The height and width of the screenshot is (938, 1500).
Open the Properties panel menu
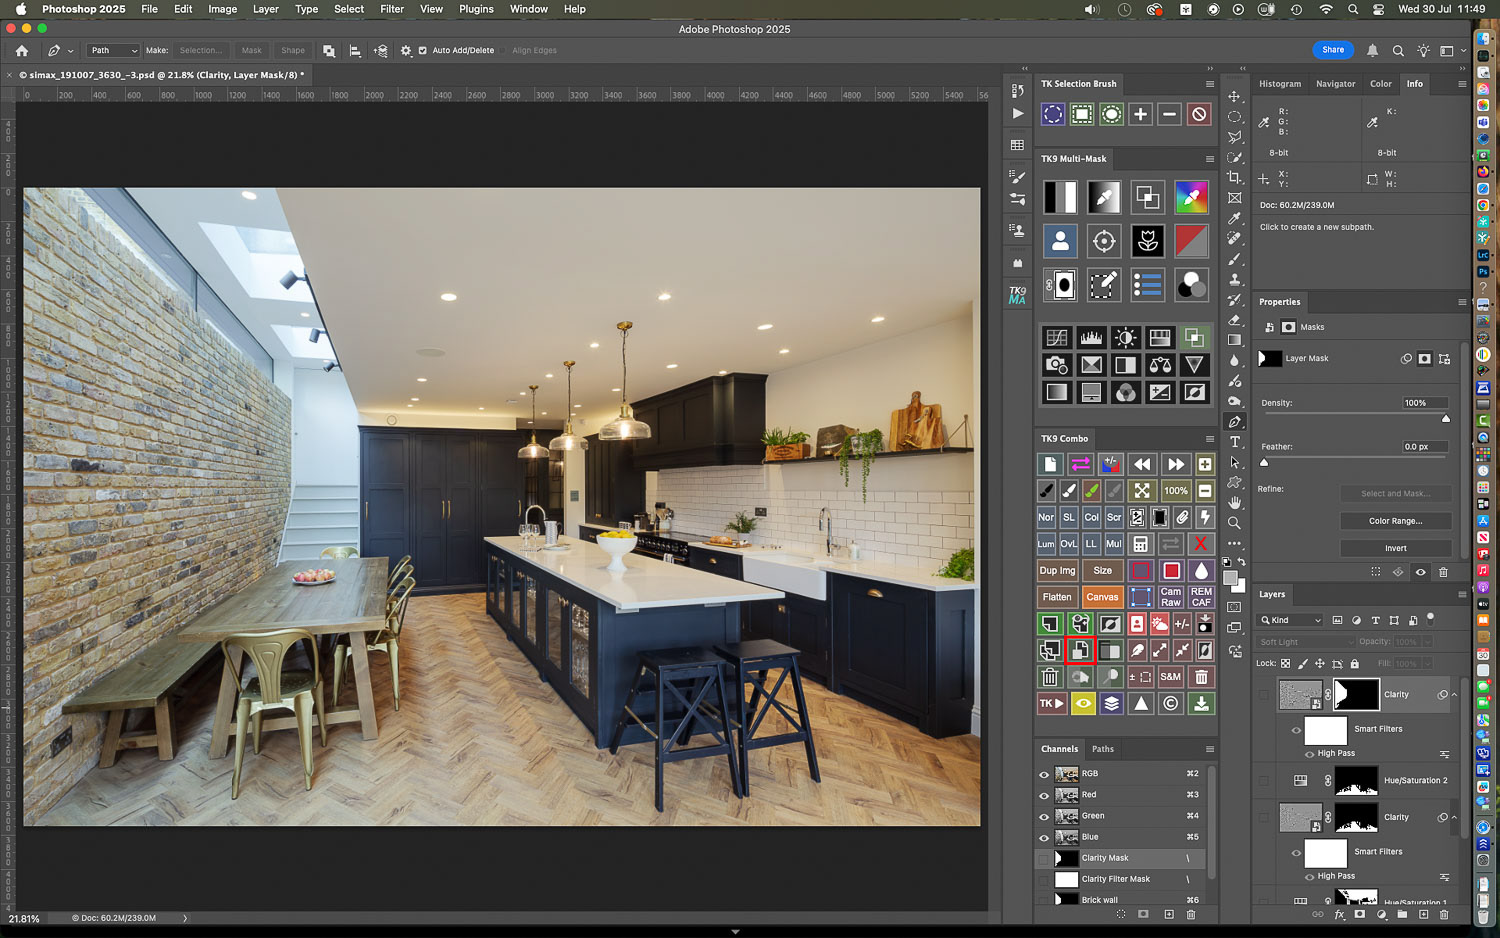click(x=1461, y=302)
